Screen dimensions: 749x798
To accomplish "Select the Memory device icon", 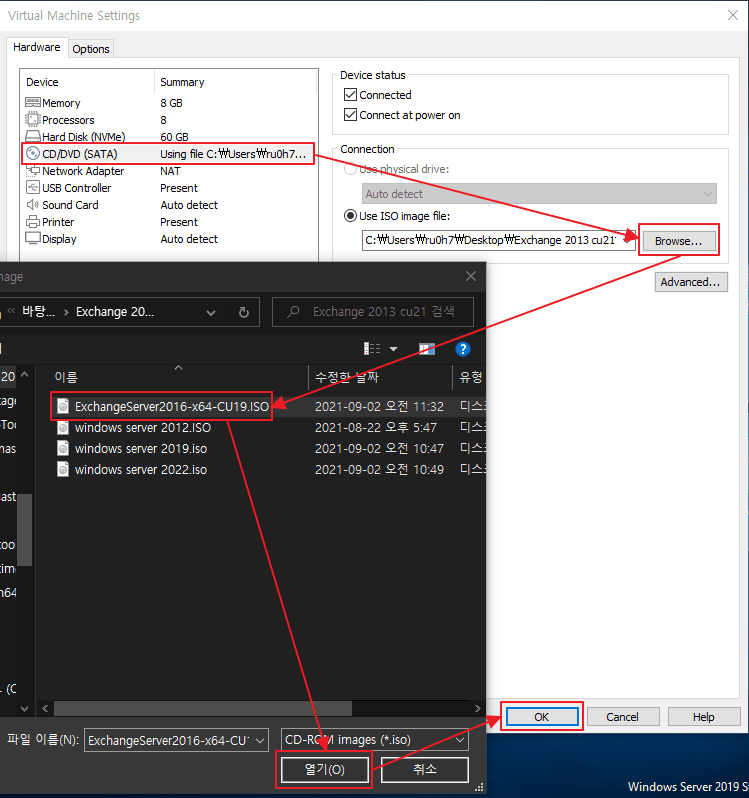I will [x=33, y=102].
